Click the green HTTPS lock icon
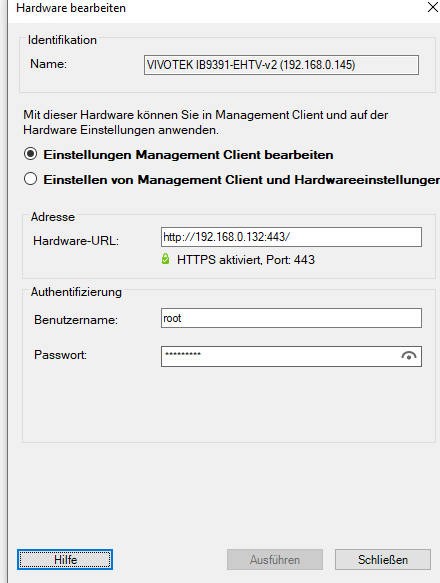This screenshot has height=583, width=440. pyautogui.click(x=166, y=259)
